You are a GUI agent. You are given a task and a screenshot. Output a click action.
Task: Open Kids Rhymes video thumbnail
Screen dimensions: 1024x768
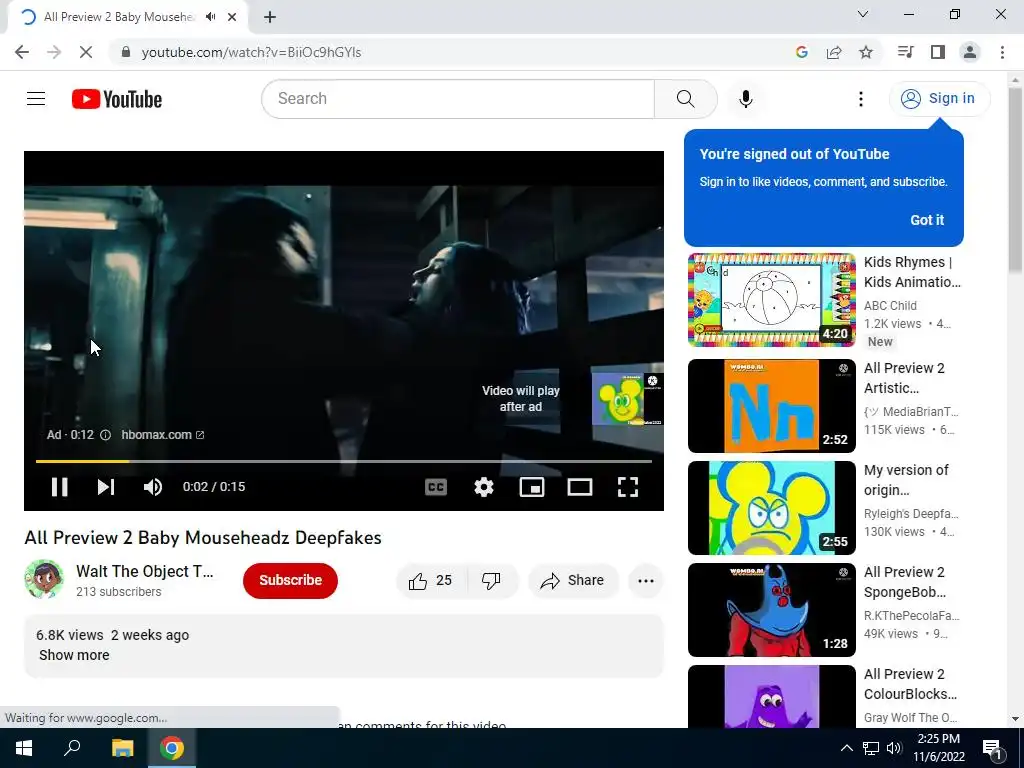(x=771, y=300)
